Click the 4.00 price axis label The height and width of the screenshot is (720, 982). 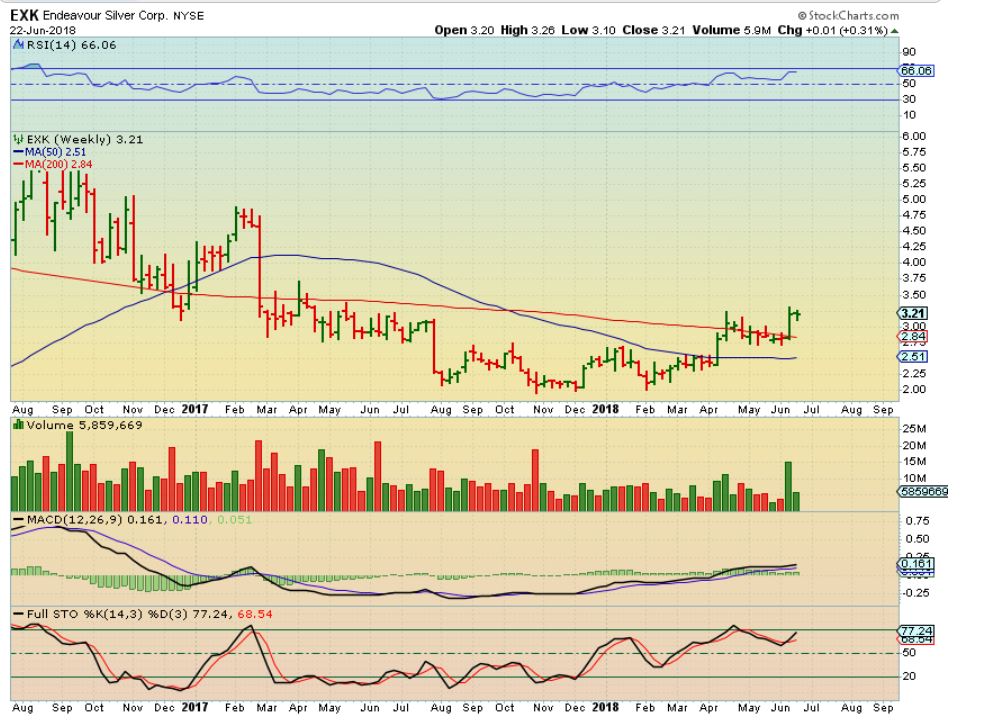click(x=914, y=262)
